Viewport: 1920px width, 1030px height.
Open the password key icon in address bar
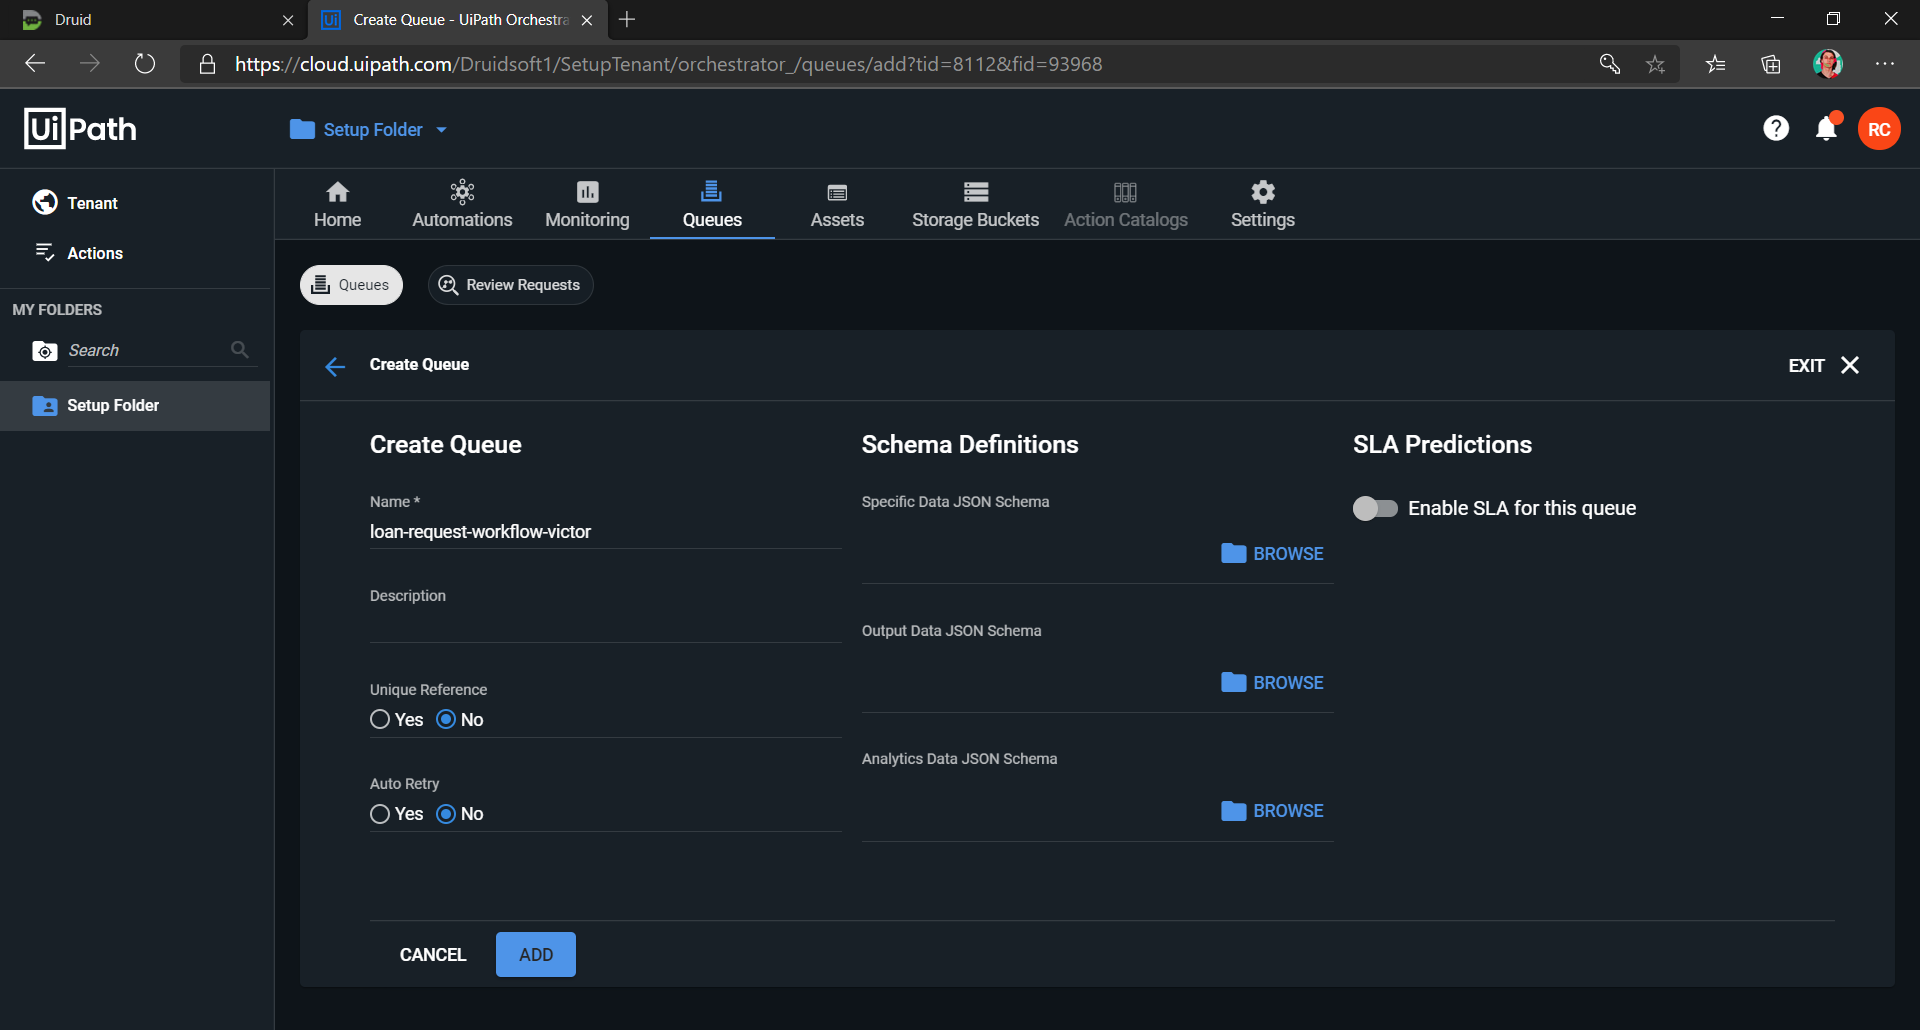click(1609, 64)
